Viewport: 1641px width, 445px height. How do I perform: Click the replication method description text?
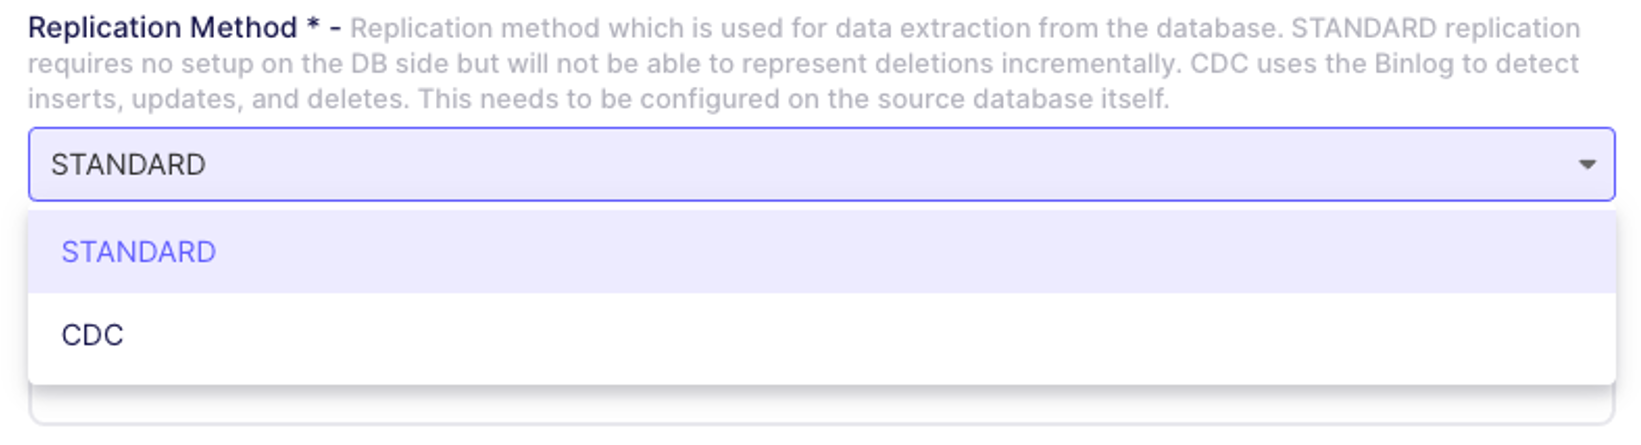click(800, 64)
